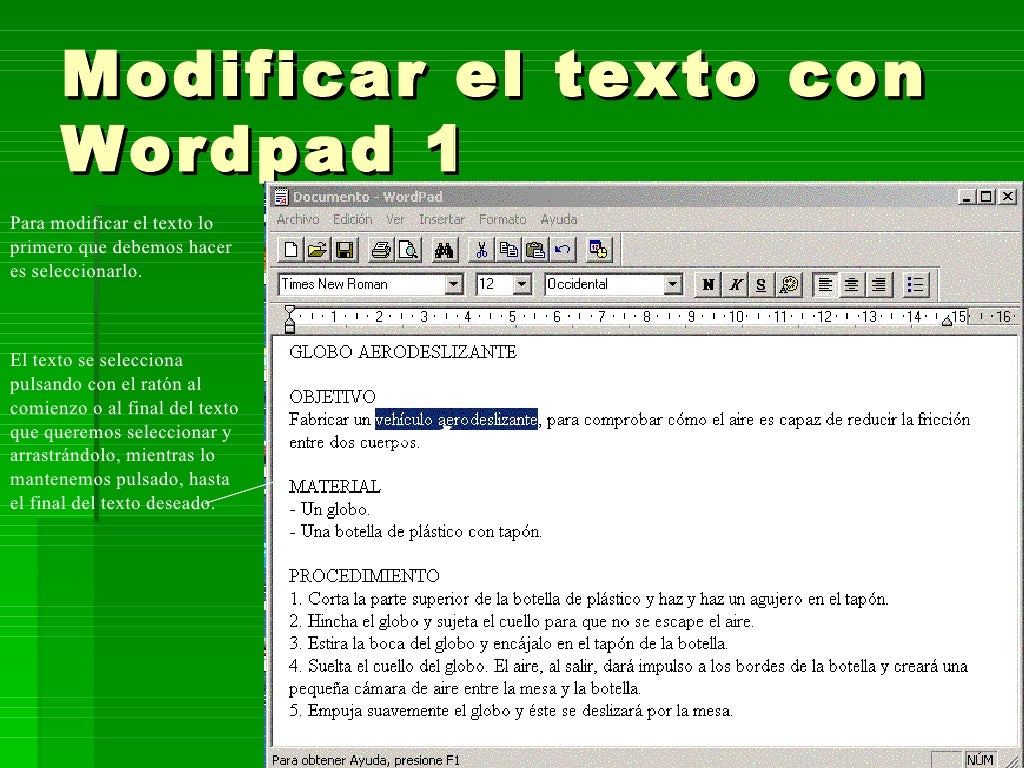
Task: Paste with the clipboard icon
Action: (536, 249)
